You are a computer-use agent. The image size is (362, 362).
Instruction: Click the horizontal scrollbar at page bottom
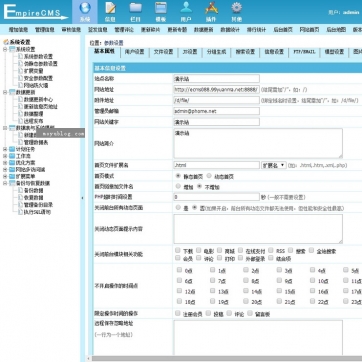(227, 359)
